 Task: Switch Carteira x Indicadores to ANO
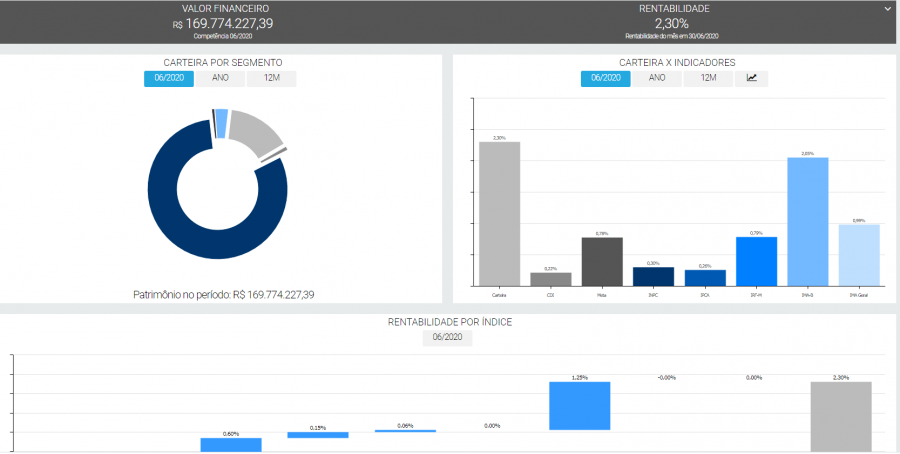657,78
